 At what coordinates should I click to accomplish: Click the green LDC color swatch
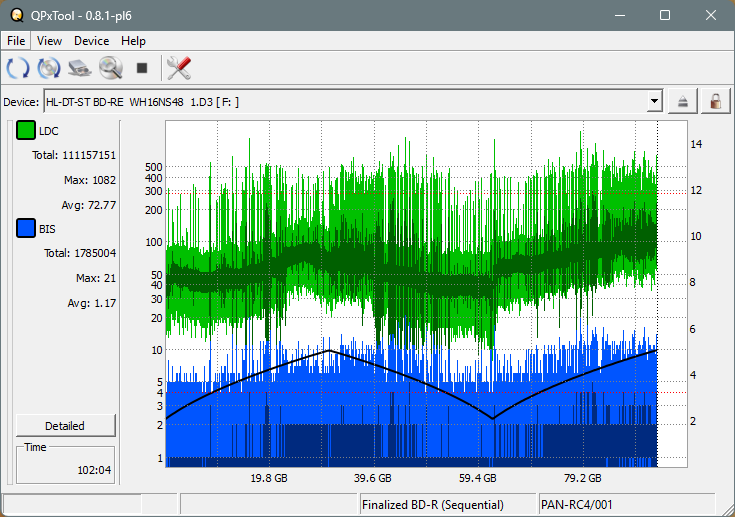click(x=26, y=130)
